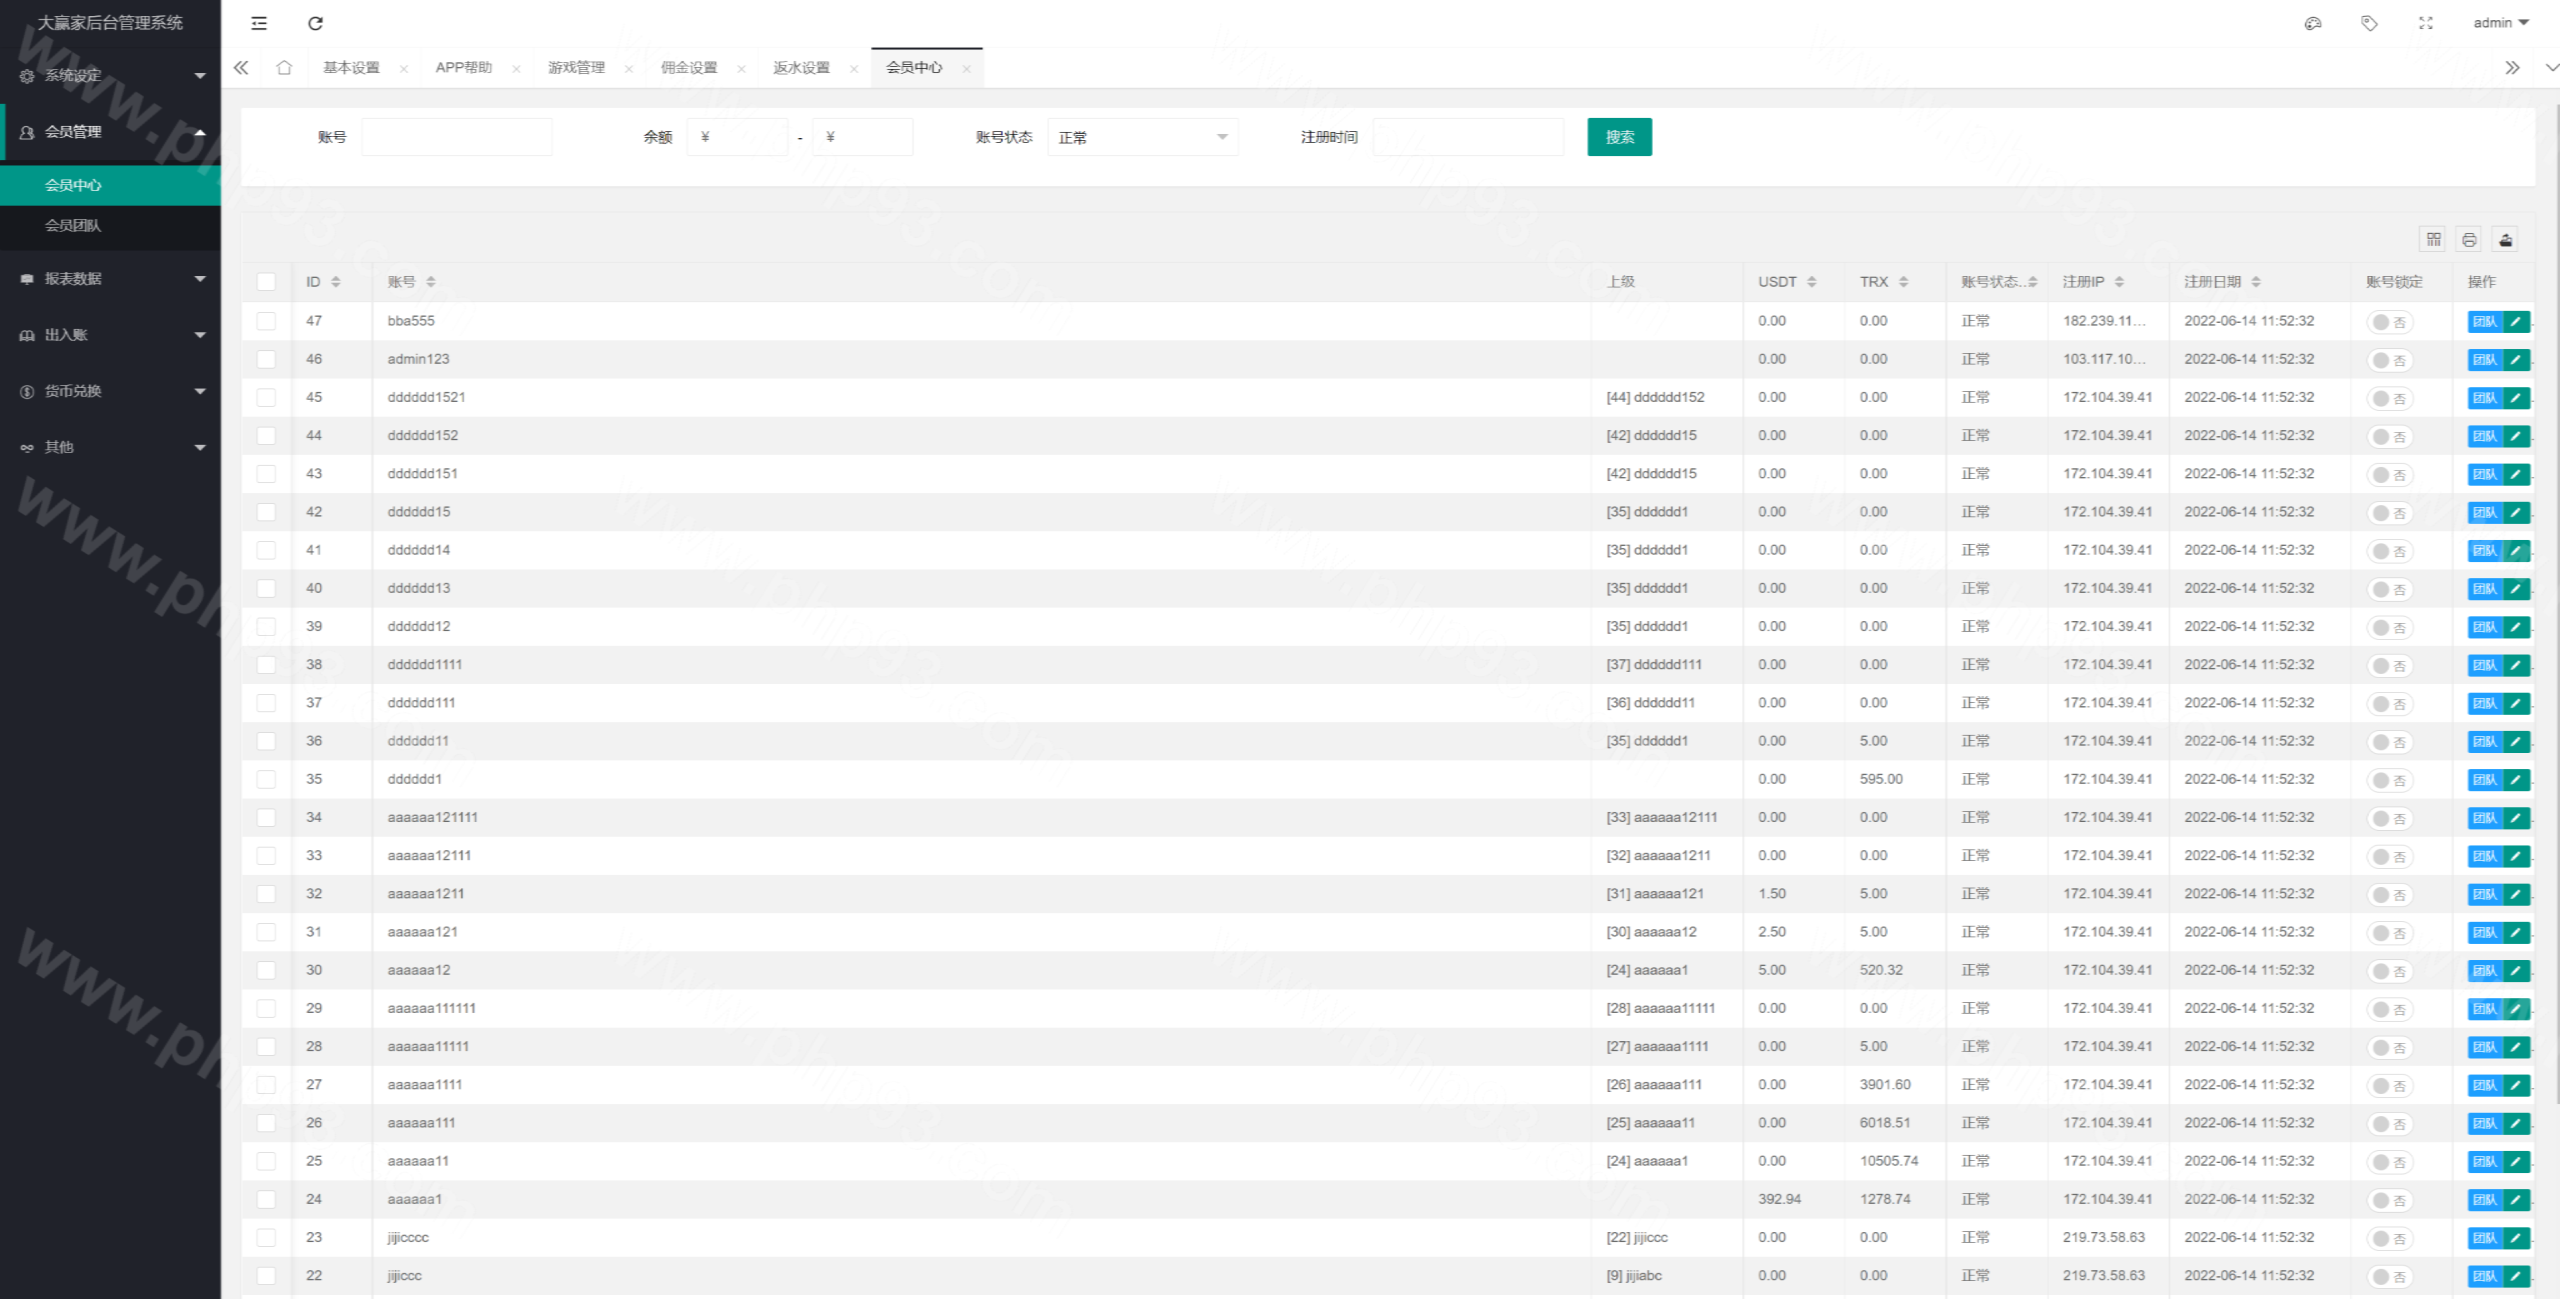Open the column filter grid icon
Screen dimensions: 2560x1299
pyautogui.click(x=2433, y=240)
